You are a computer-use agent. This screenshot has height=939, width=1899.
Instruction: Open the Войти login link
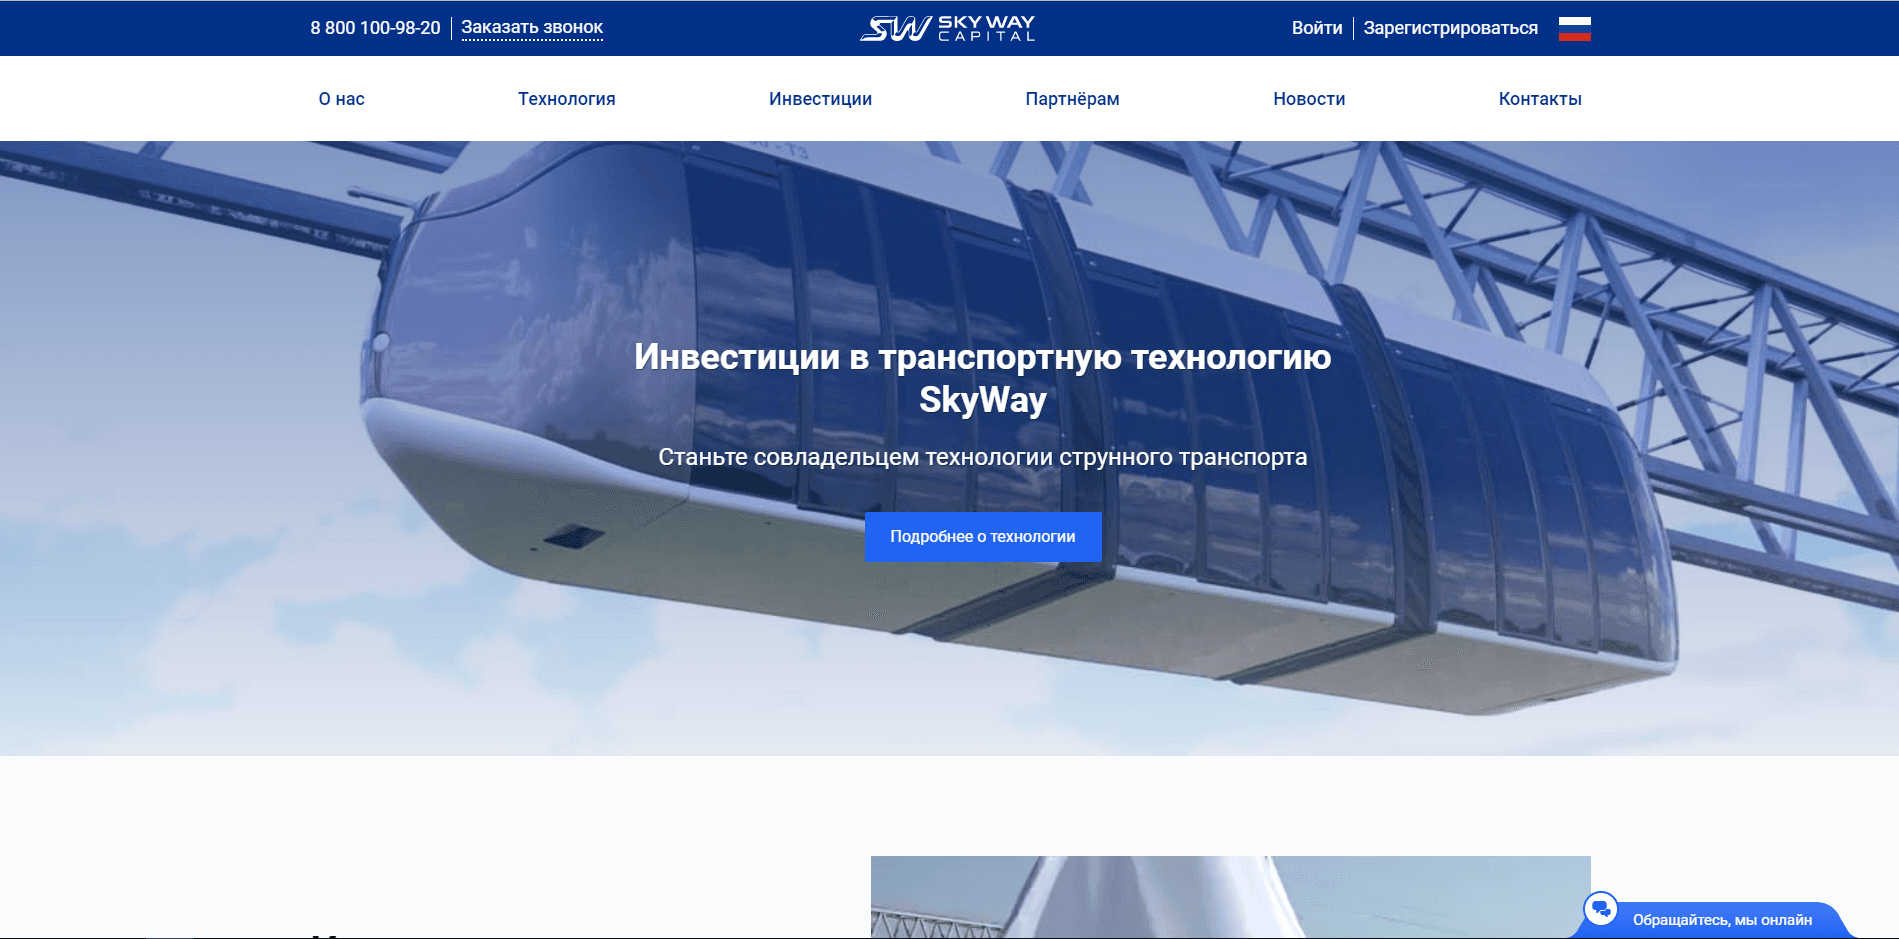[1317, 27]
